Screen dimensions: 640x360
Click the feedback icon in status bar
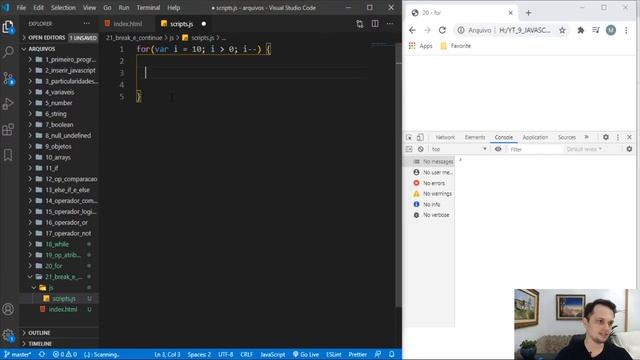click(378, 354)
